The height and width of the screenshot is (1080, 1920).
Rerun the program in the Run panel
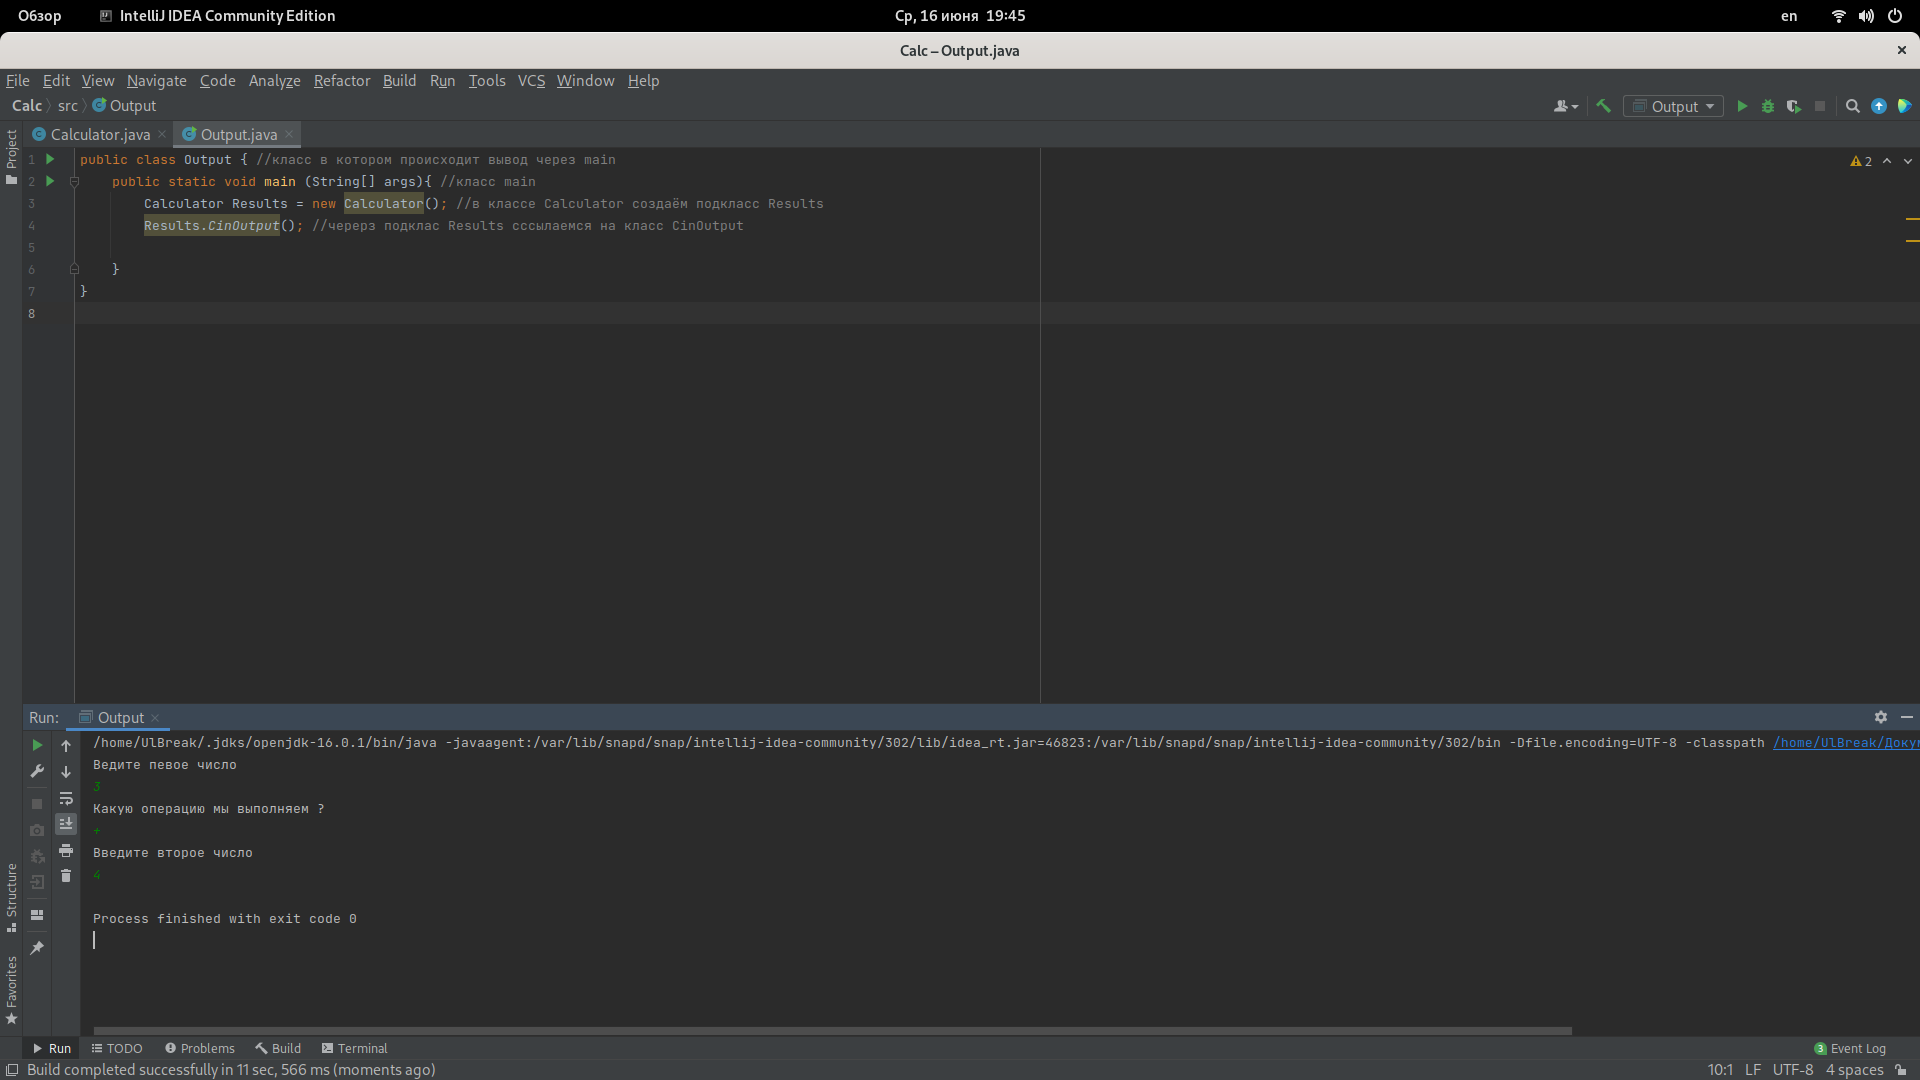point(37,745)
